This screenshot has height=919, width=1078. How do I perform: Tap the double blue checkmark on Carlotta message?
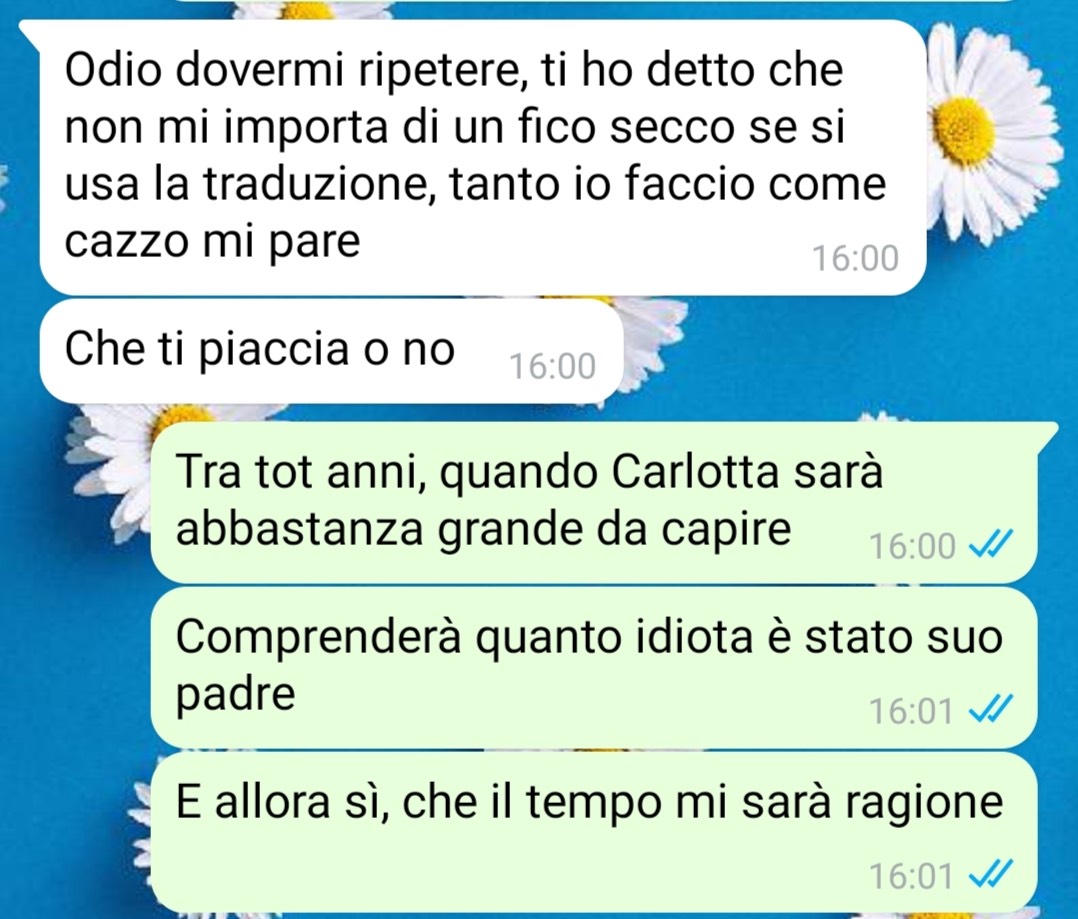990,546
